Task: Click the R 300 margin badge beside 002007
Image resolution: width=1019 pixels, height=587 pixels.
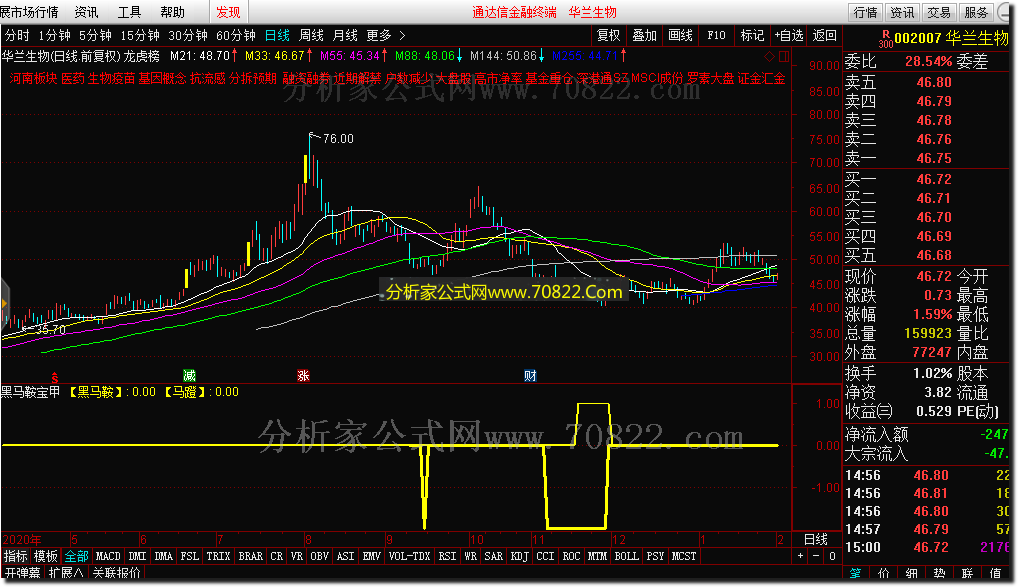Action: tap(885, 39)
